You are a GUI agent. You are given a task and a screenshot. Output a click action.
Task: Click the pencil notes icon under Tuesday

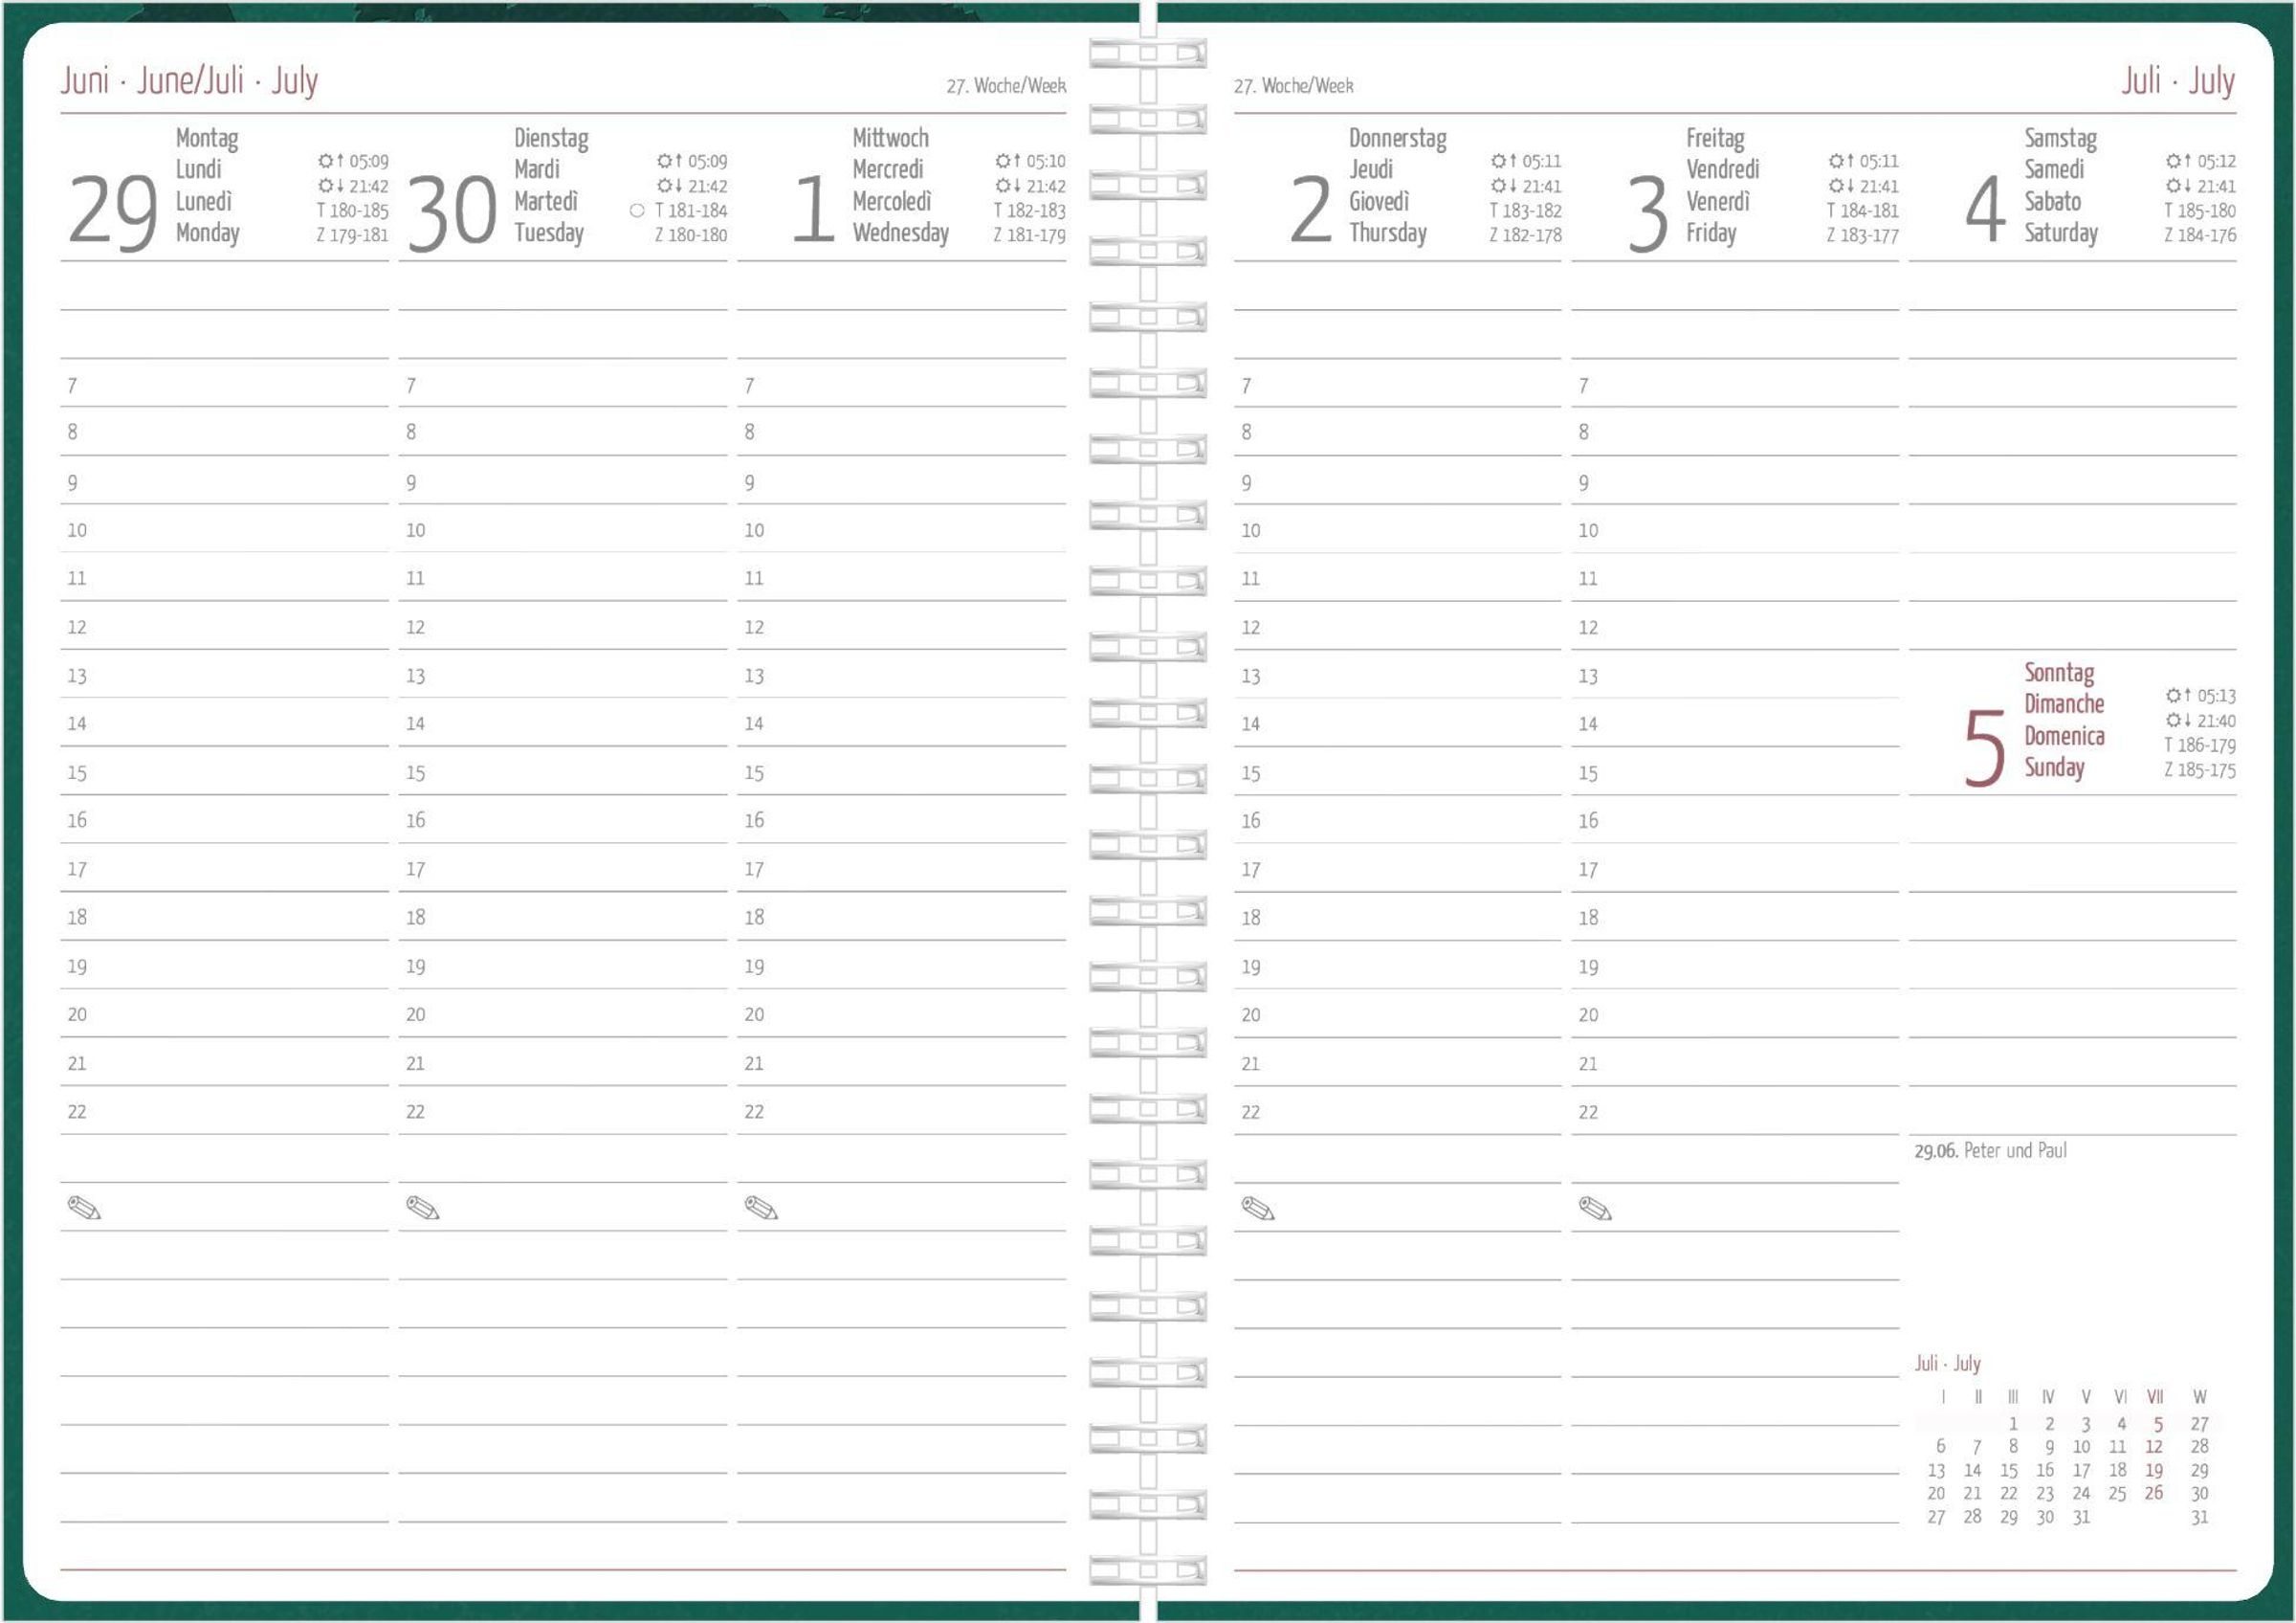[x=423, y=1208]
